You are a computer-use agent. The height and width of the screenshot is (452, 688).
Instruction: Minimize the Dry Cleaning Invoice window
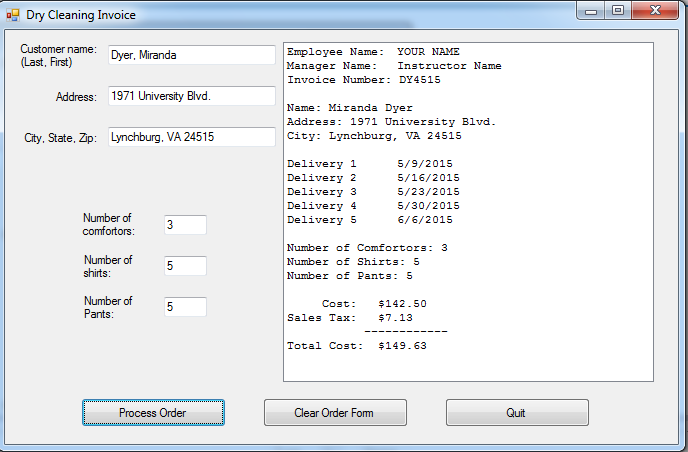[592, 11]
